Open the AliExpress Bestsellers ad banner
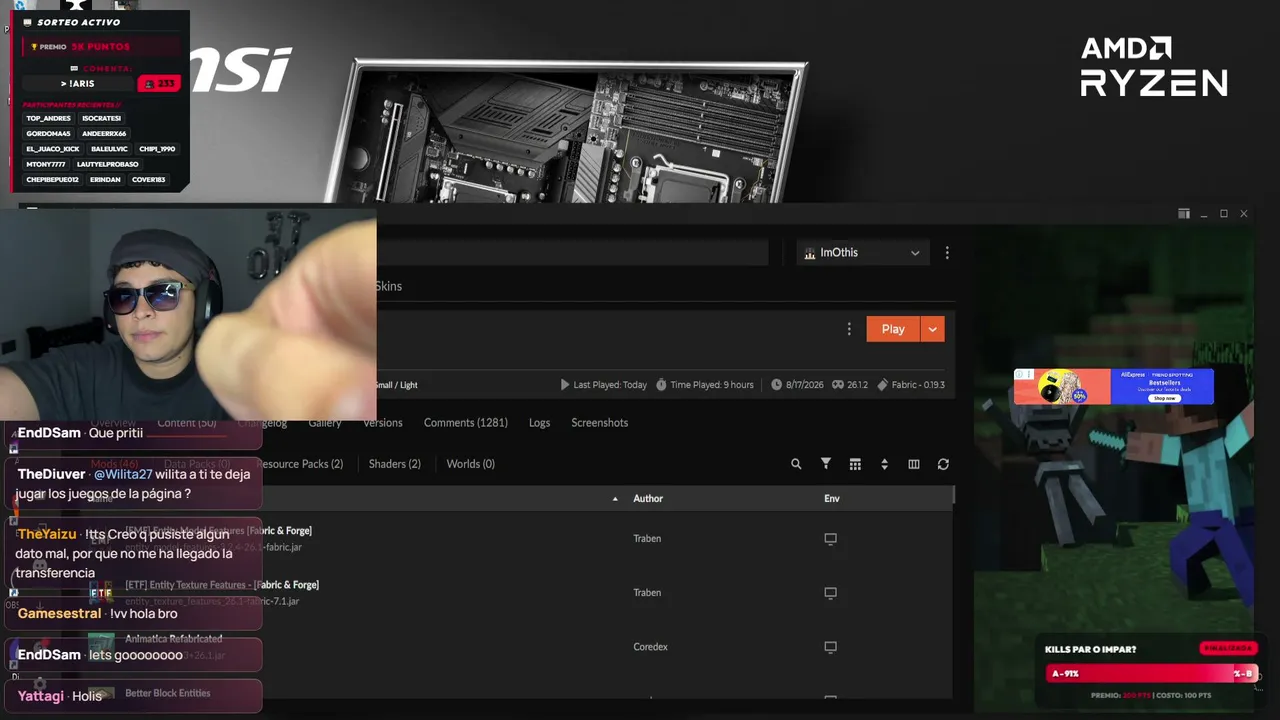 (1114, 387)
